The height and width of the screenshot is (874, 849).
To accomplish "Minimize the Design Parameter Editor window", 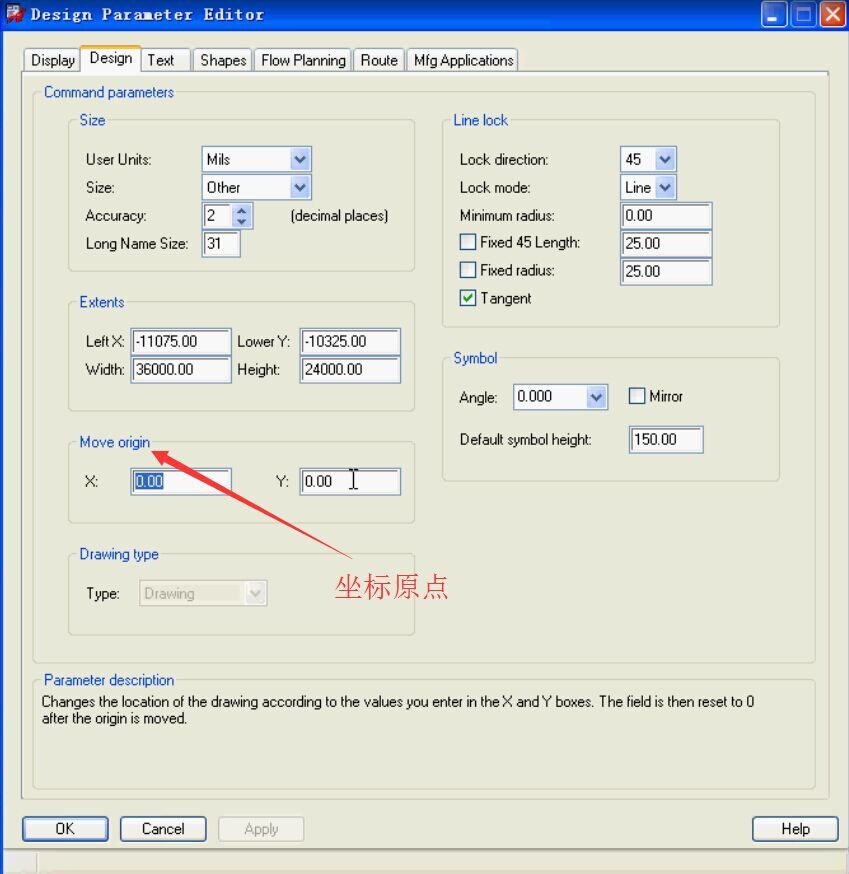I will pyautogui.click(x=773, y=14).
